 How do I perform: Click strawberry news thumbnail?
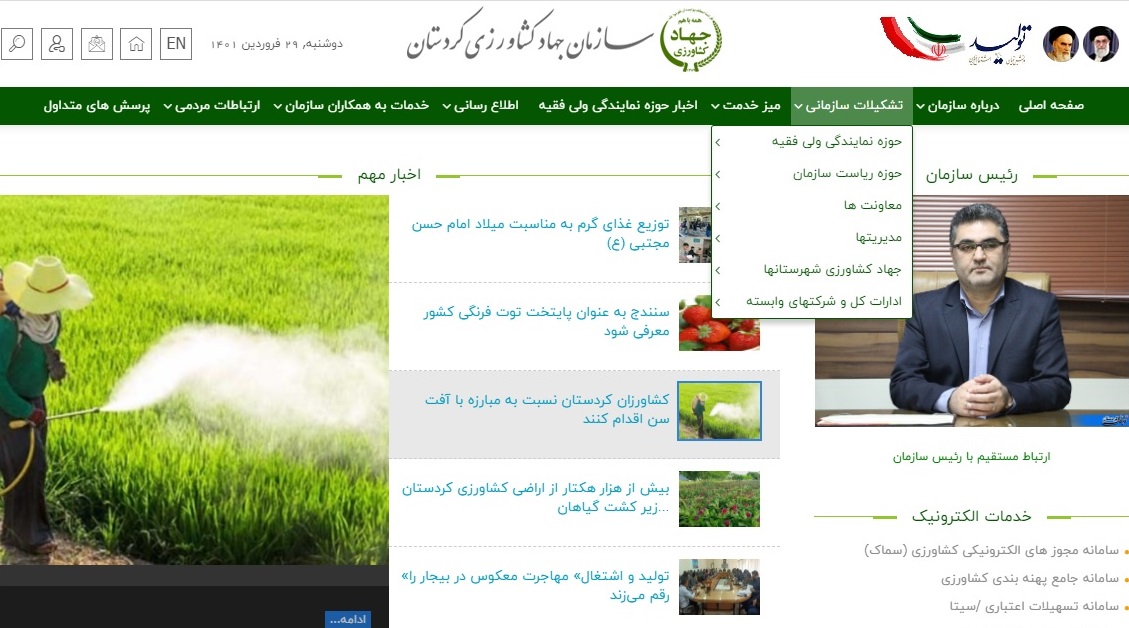719,323
